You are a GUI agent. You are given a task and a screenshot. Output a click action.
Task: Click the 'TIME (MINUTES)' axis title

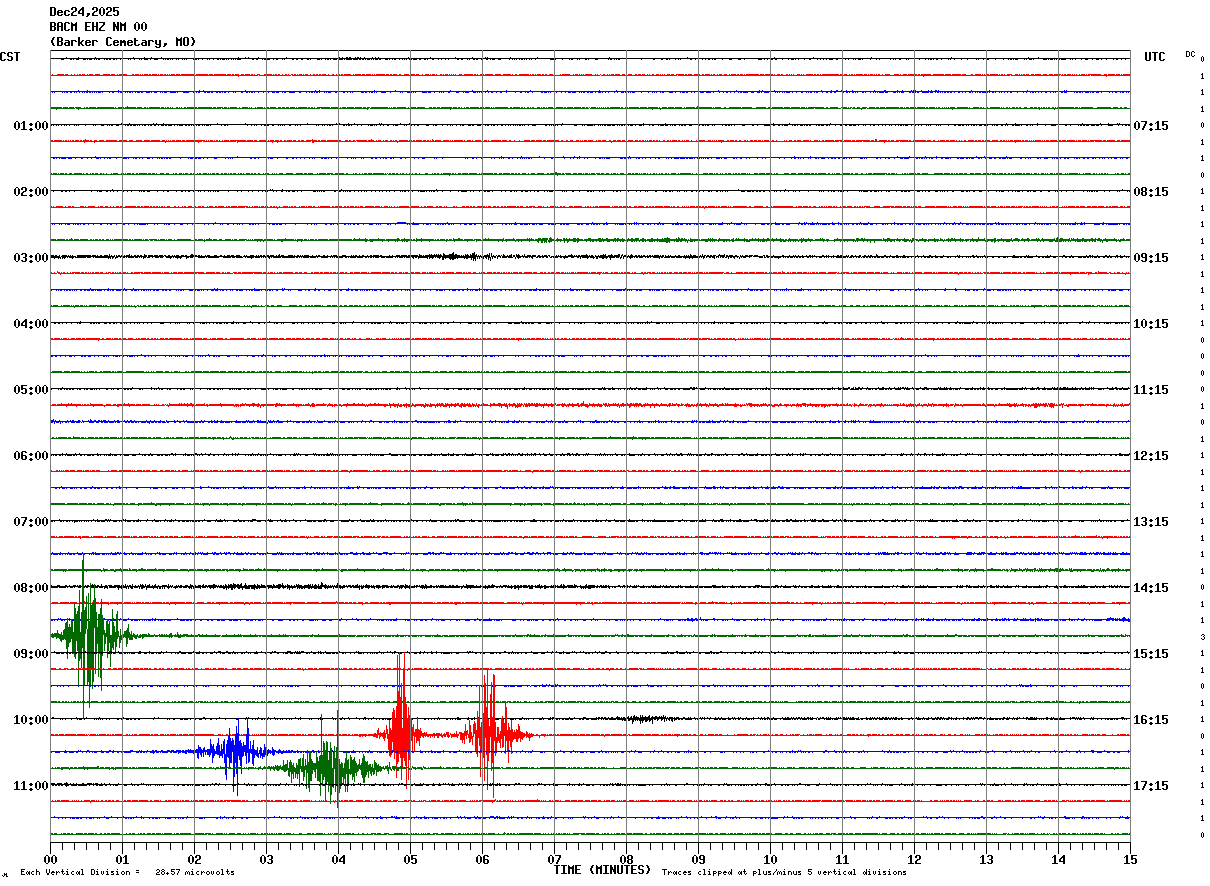click(x=601, y=870)
